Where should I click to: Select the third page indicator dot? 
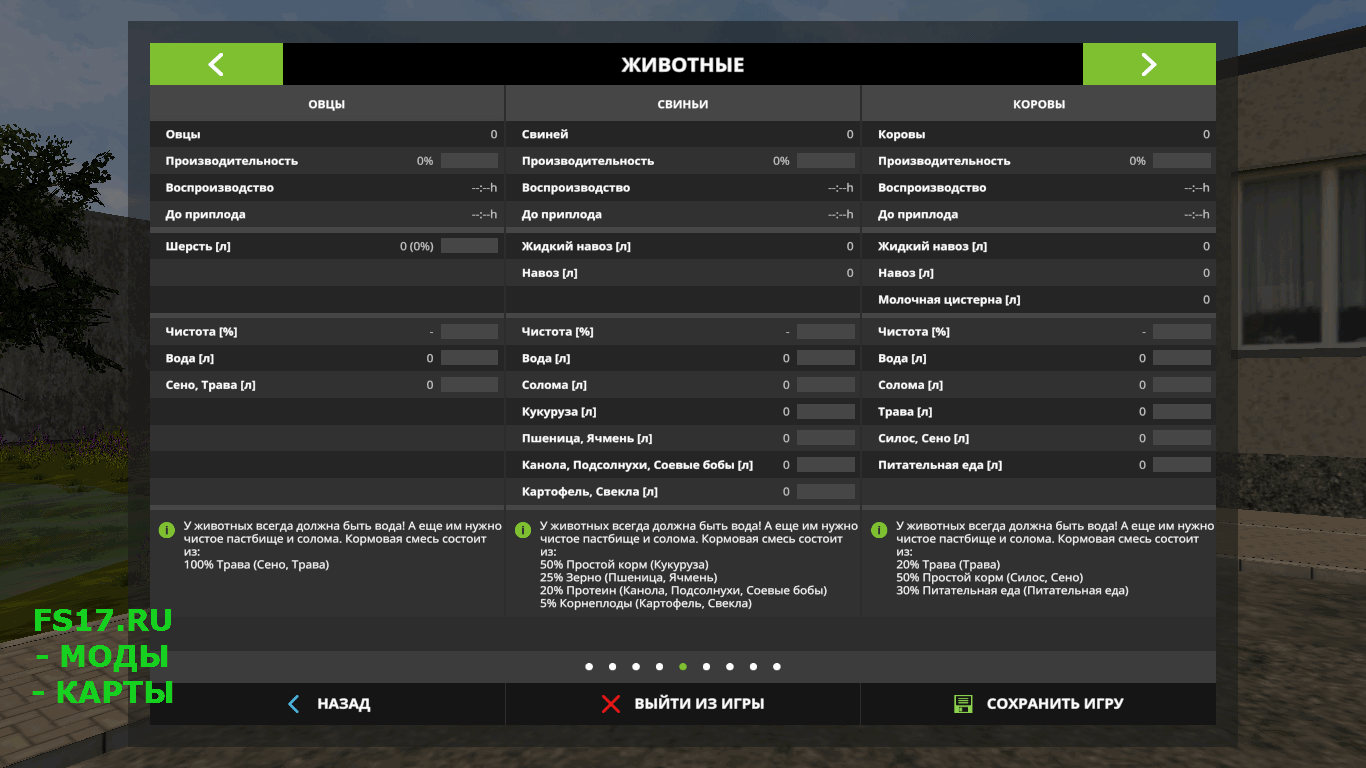636,666
